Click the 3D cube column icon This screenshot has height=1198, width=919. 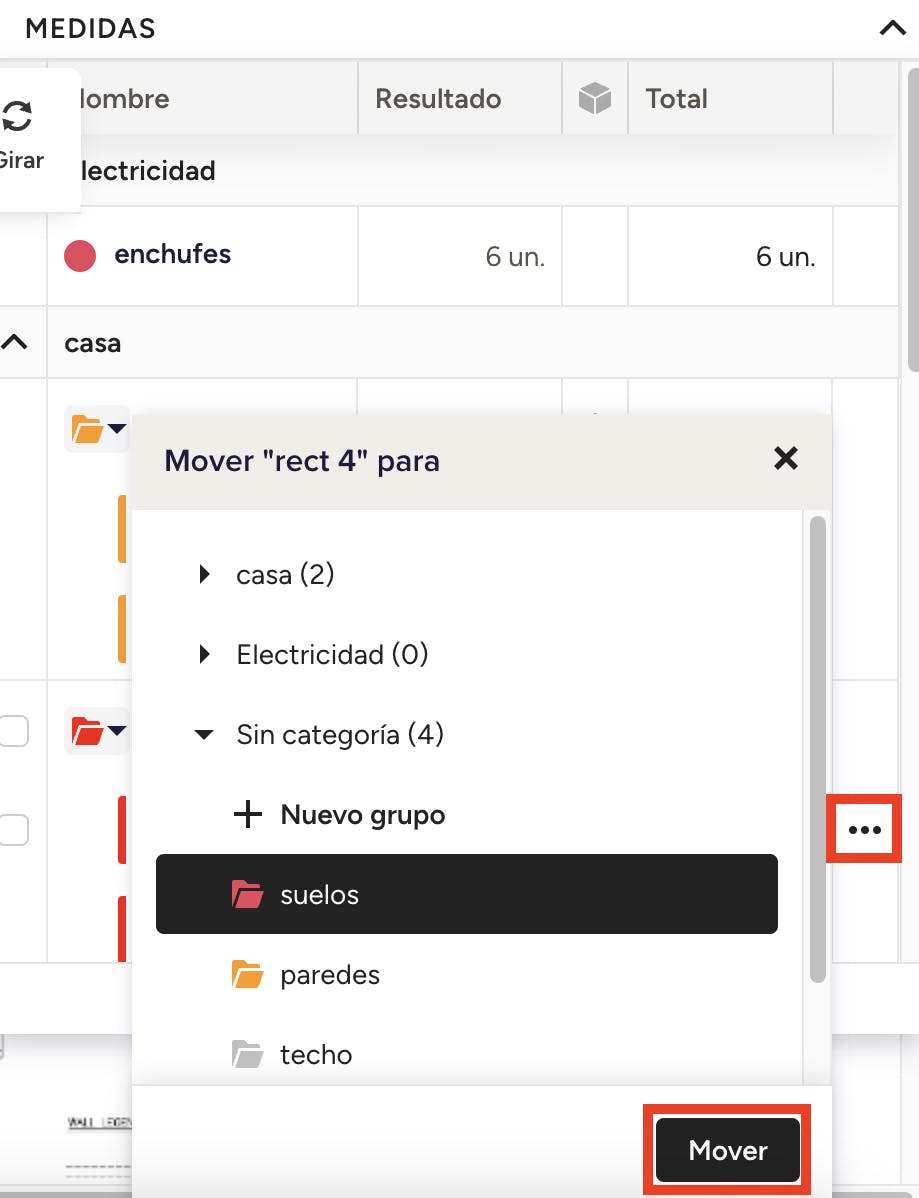[x=594, y=99]
